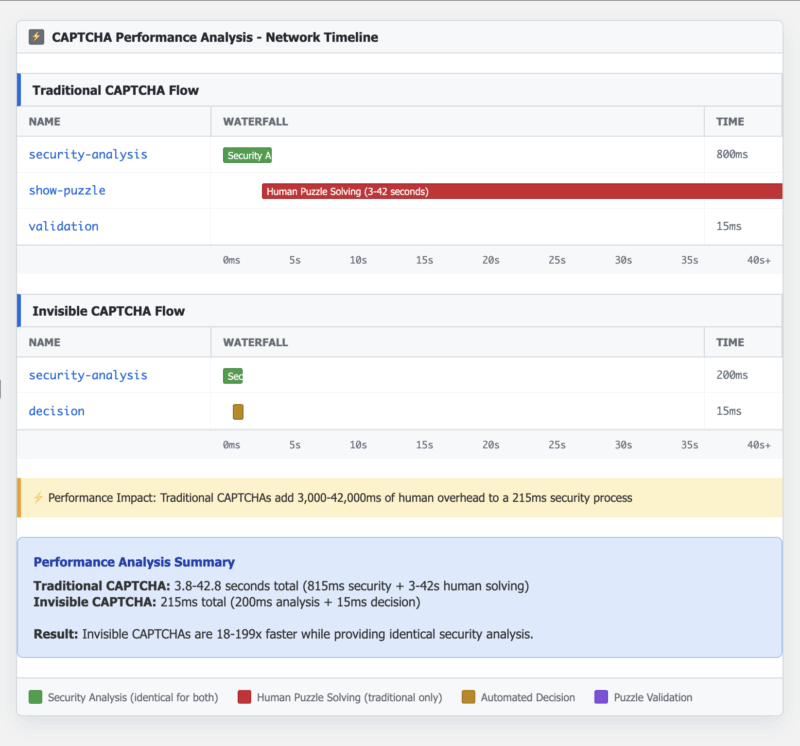Click TIME column header in Traditional flow table
The image size is (800, 746).
tap(730, 121)
